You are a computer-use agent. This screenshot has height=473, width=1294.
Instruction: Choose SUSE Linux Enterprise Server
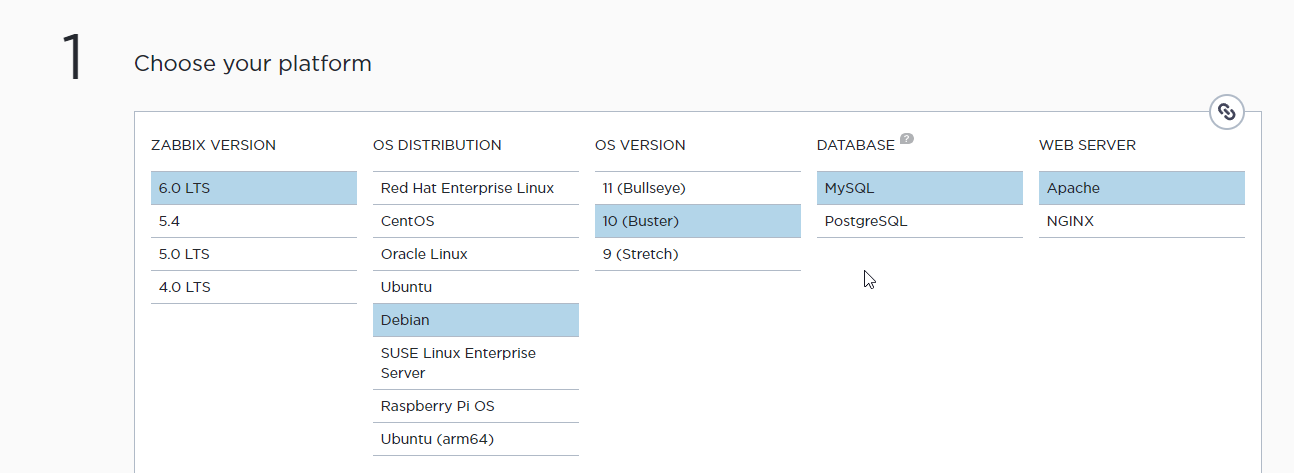(x=476, y=363)
